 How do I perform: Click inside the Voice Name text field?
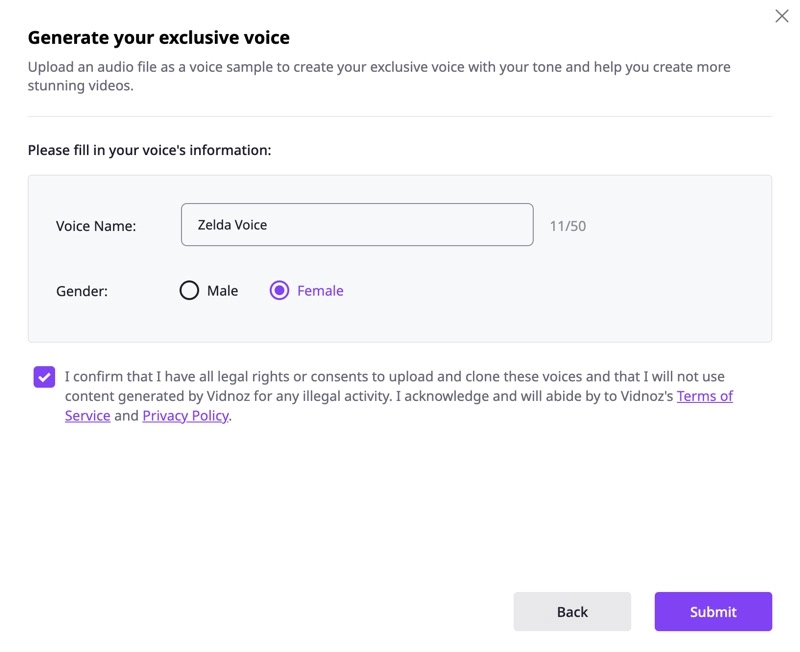tap(356, 224)
